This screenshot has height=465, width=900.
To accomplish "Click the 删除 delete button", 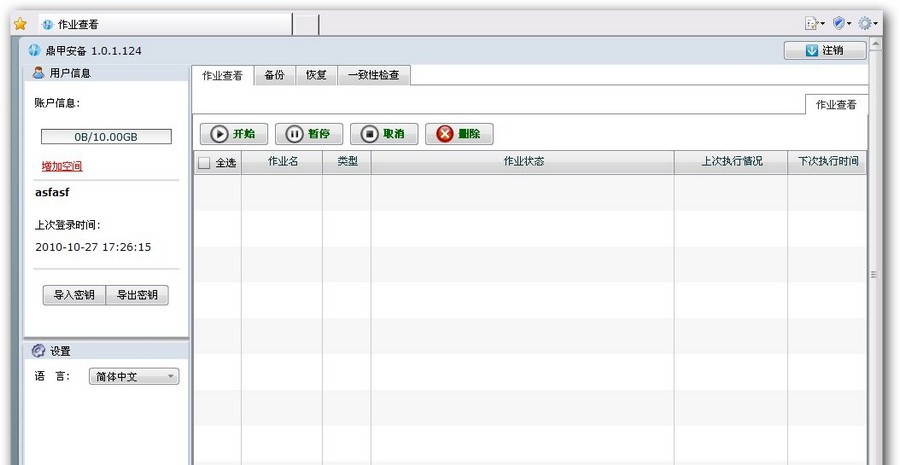I will pyautogui.click(x=459, y=134).
